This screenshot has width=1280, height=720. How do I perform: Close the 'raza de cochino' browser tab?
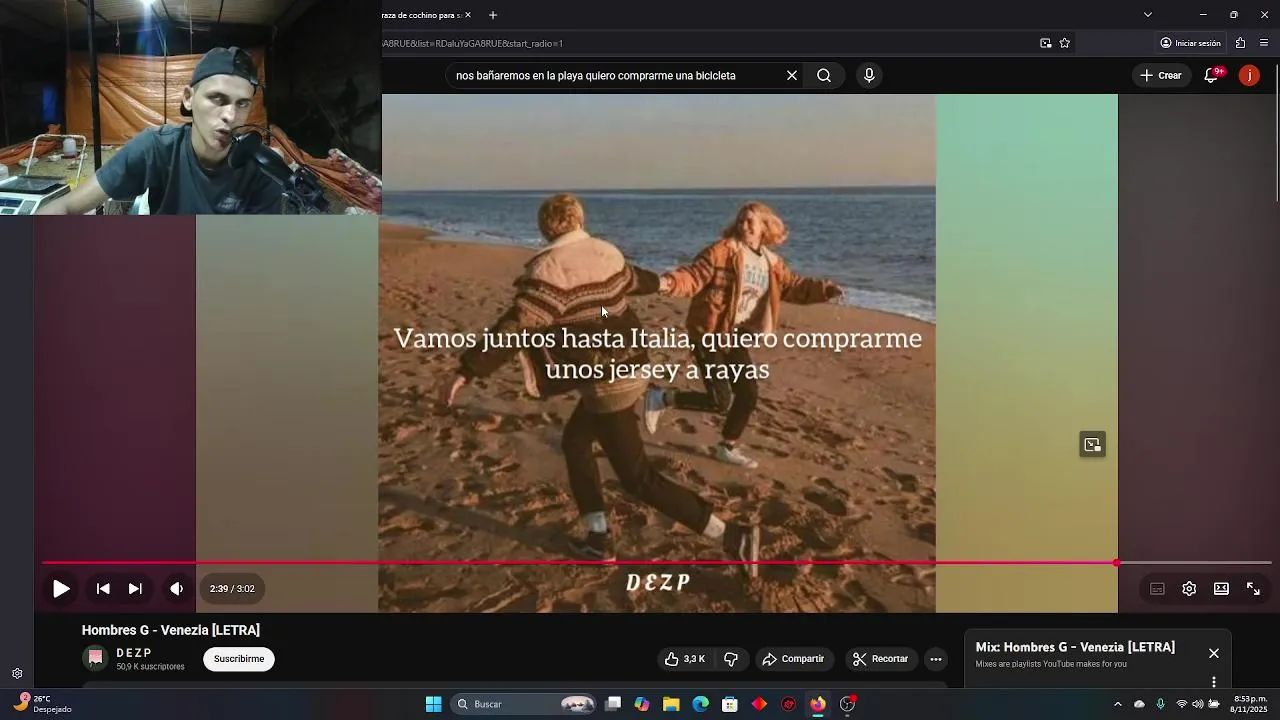[x=467, y=15]
